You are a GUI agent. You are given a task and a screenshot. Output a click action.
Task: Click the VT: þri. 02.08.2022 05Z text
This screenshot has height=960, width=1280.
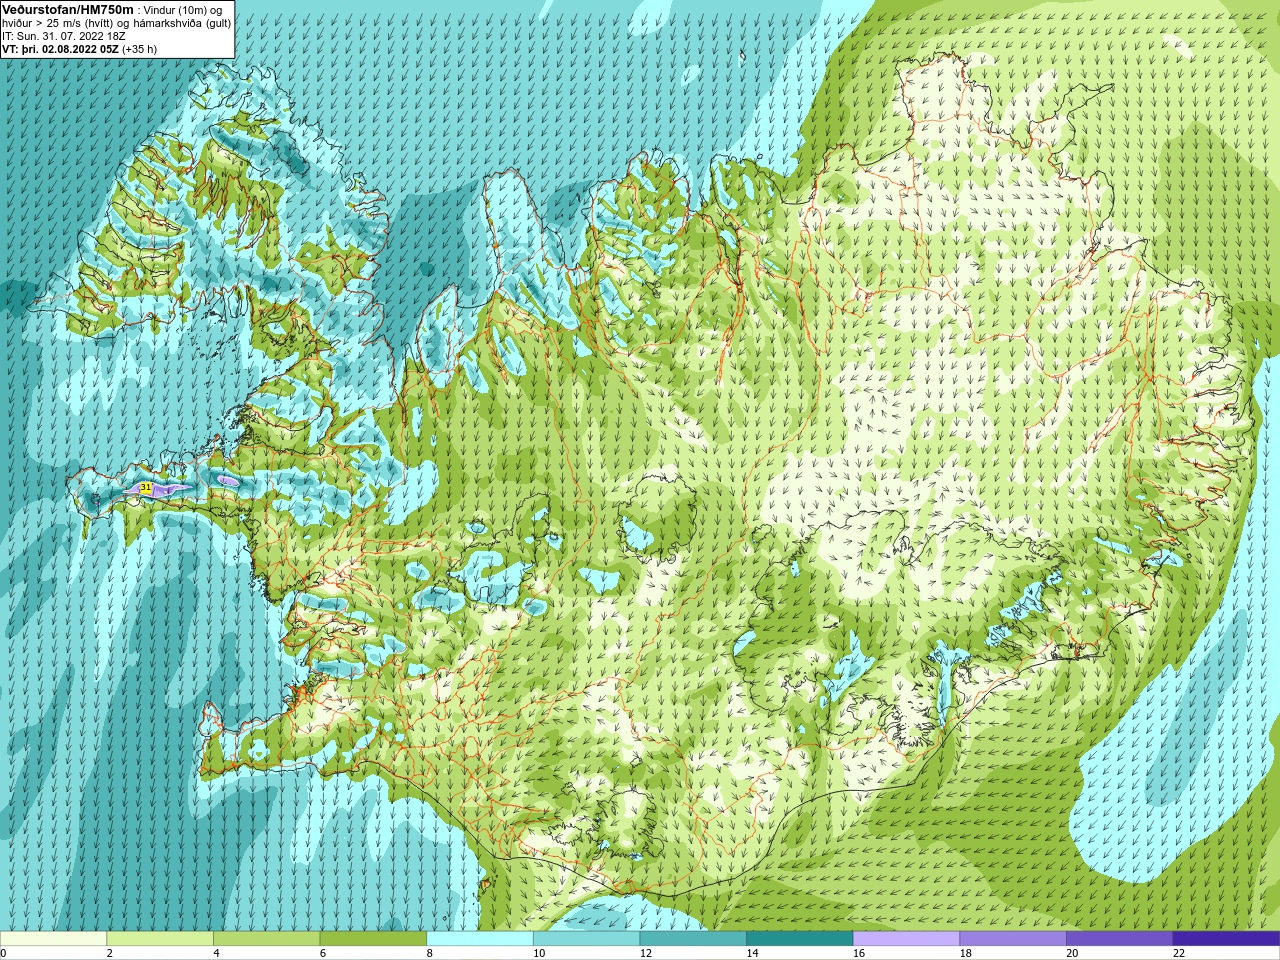(x=60, y=49)
